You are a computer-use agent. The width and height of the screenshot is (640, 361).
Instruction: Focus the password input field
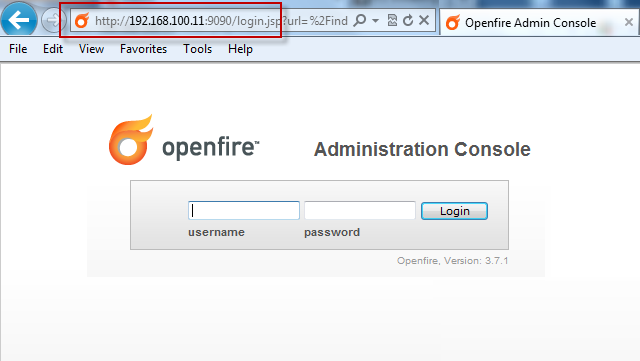coord(360,210)
